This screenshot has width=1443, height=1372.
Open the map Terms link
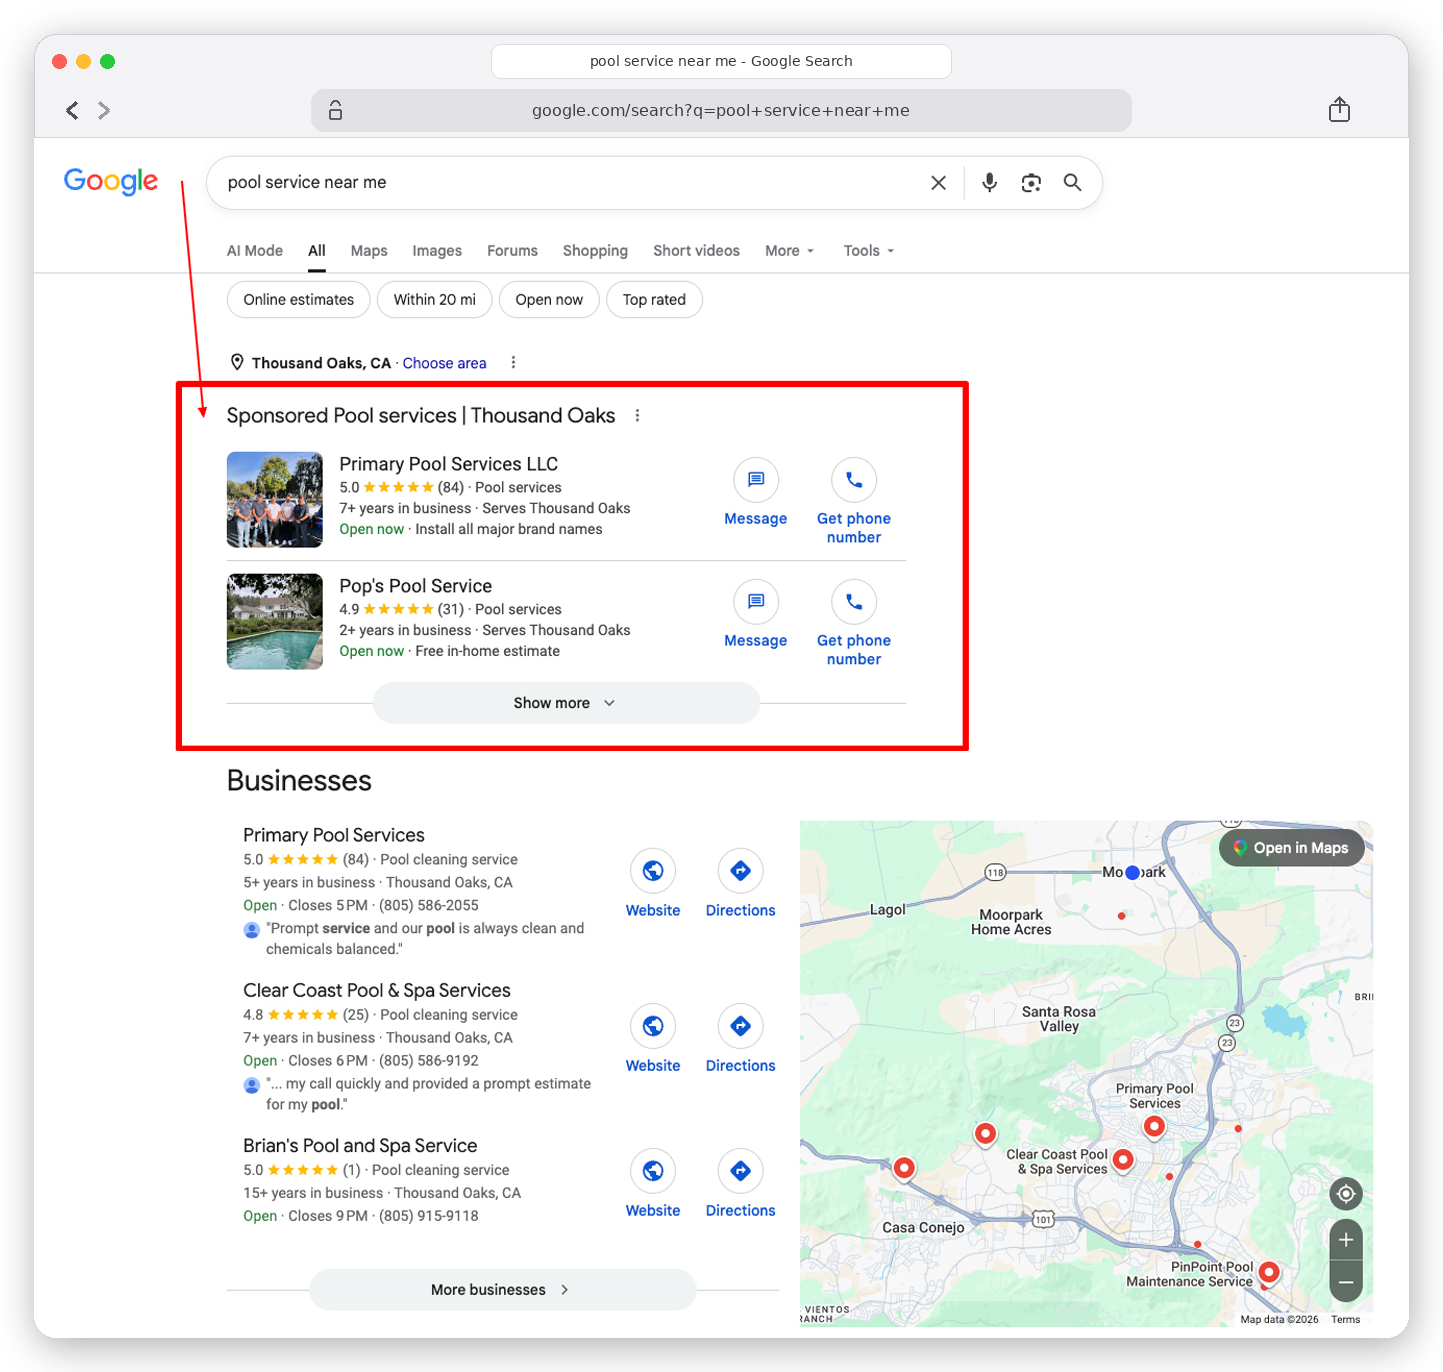(x=1346, y=1319)
